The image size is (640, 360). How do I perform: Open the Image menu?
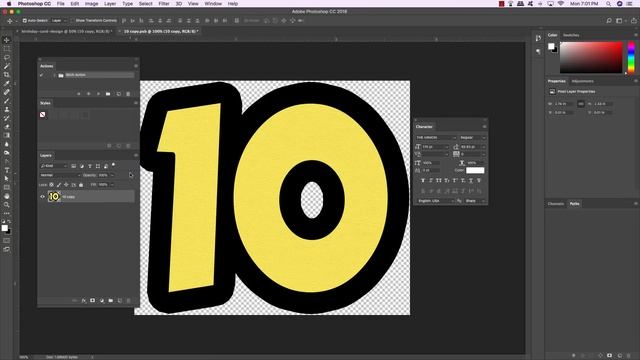click(x=91, y=4)
